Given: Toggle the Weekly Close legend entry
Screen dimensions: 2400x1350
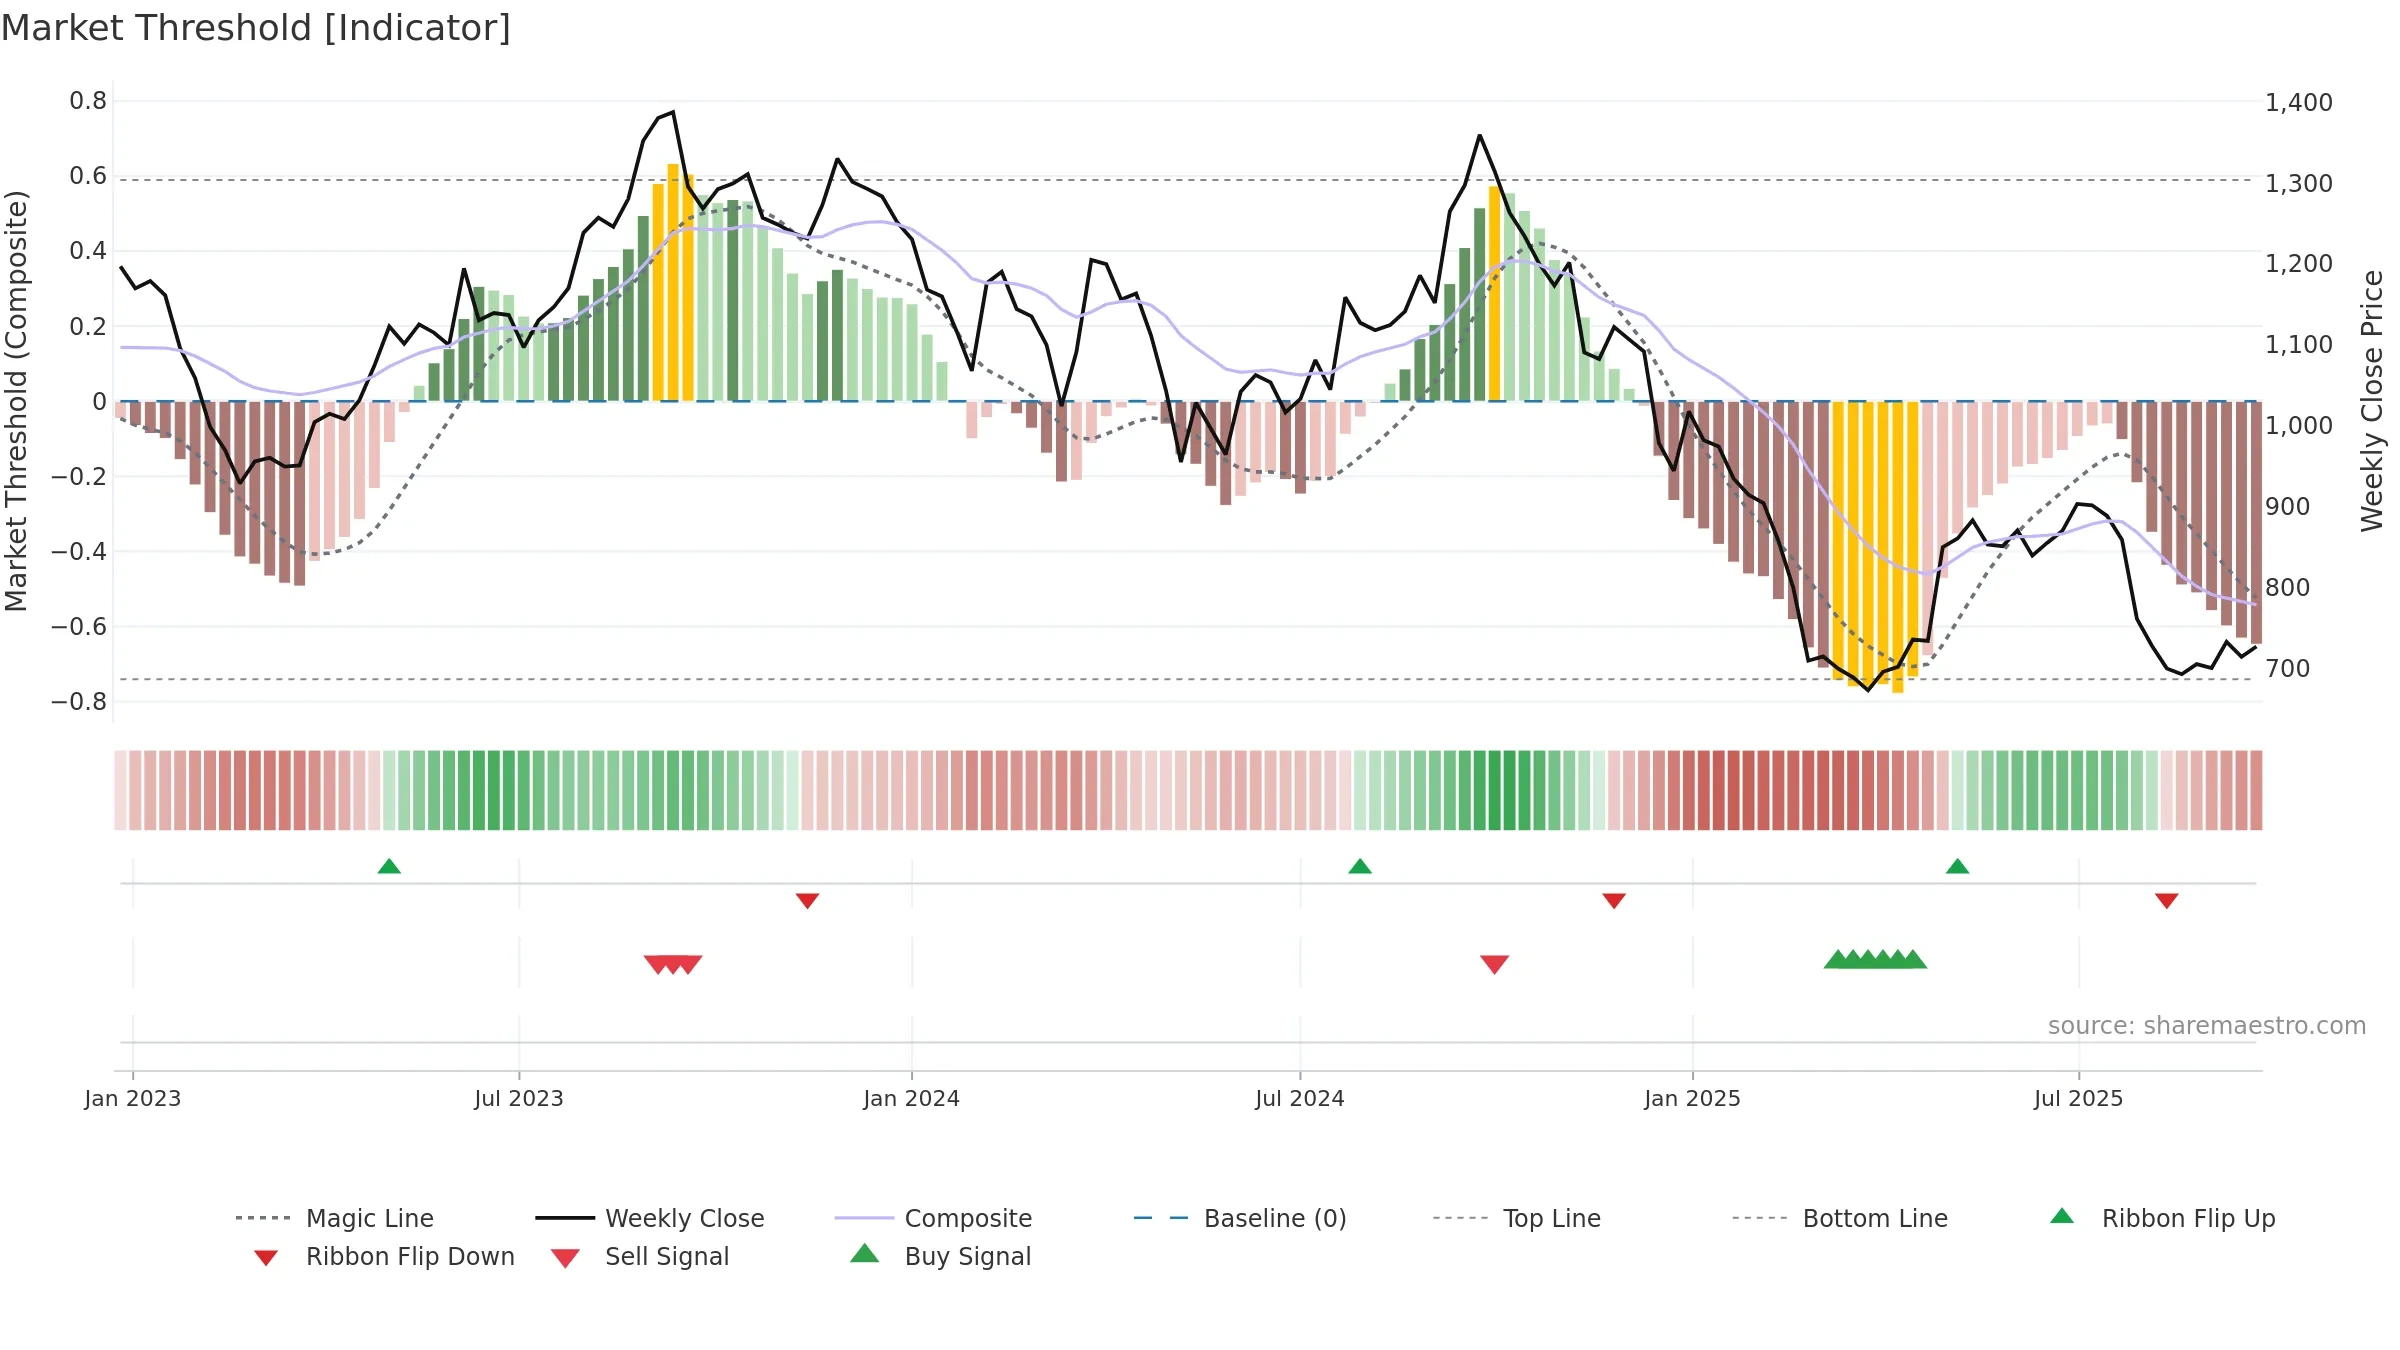Looking at the screenshot, I should click(650, 1218).
